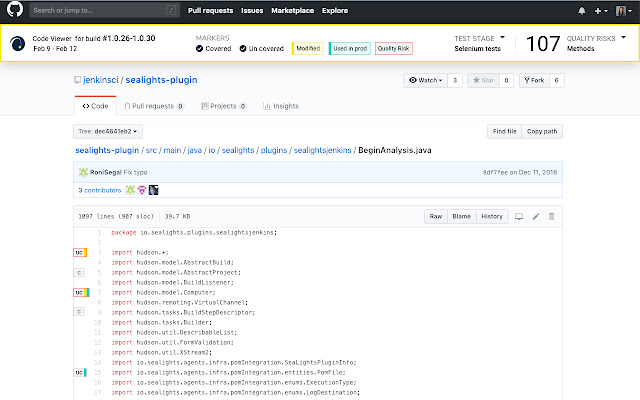Click the Selenium tests stage value

click(x=478, y=49)
